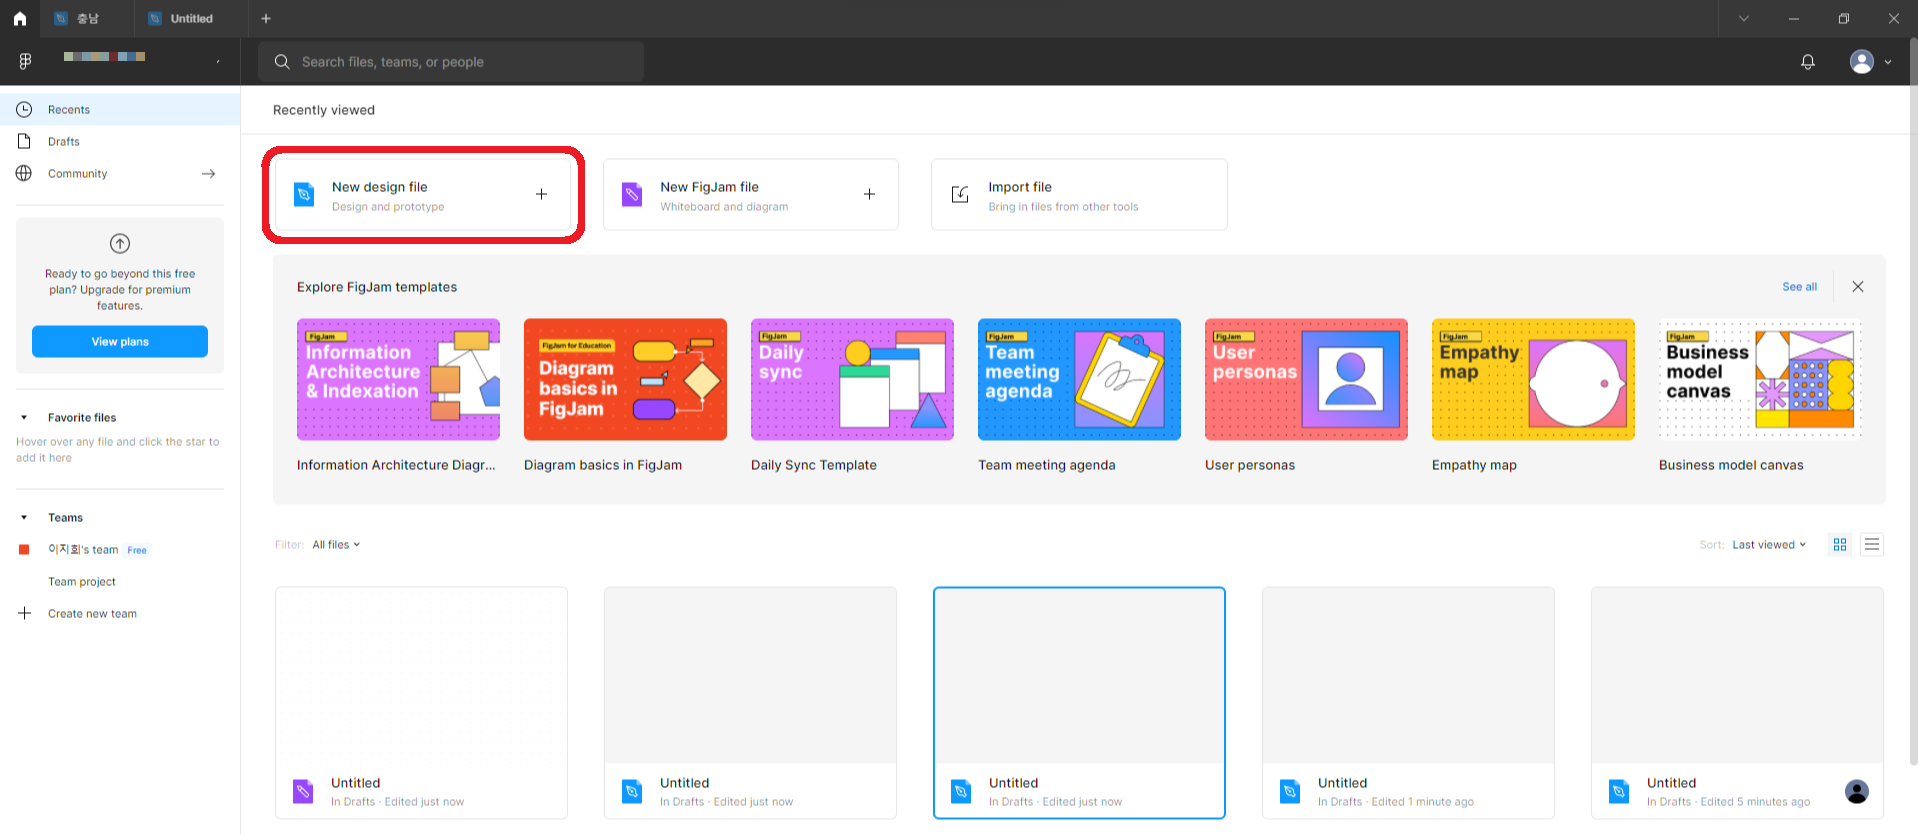Create a New design file
Screen dimensions: 1918x834
pos(423,195)
